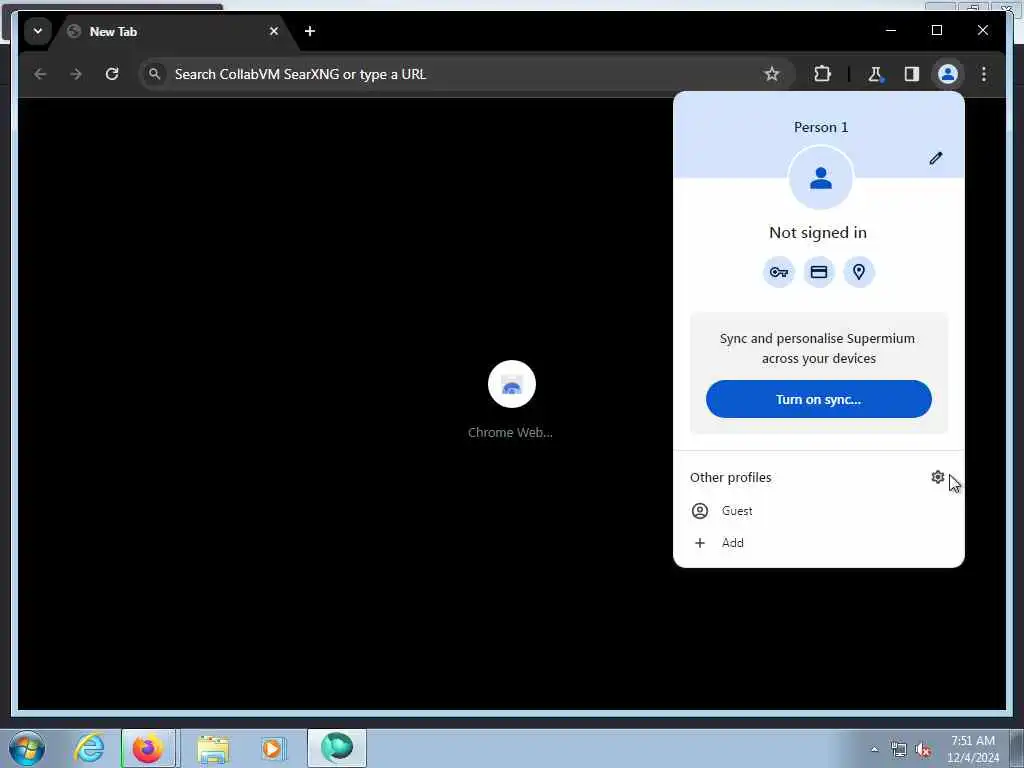Close the New Tab tab

[x=274, y=31]
